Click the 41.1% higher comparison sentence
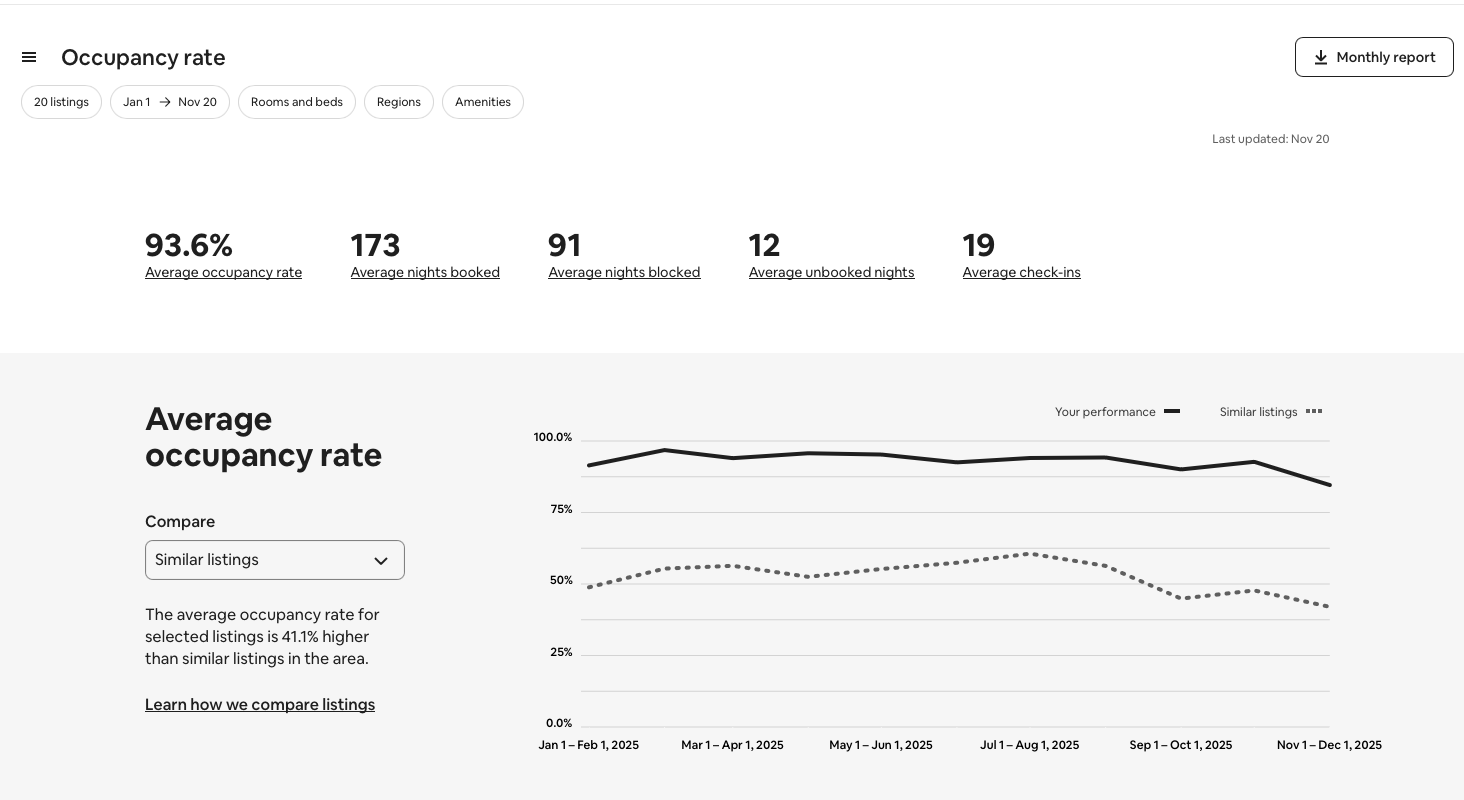 [x=262, y=637]
